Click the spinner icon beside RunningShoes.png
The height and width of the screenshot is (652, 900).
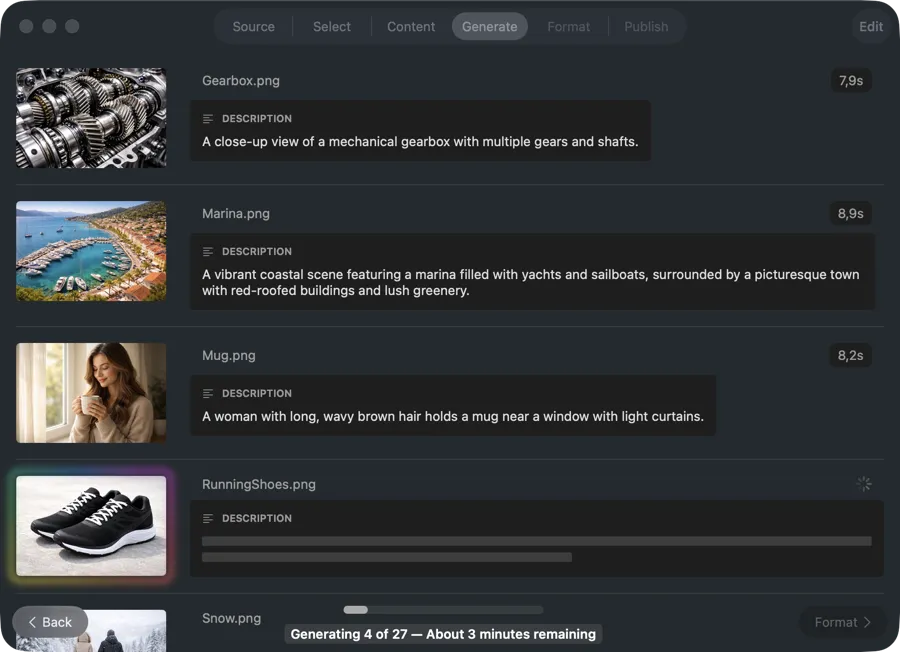[x=864, y=484]
